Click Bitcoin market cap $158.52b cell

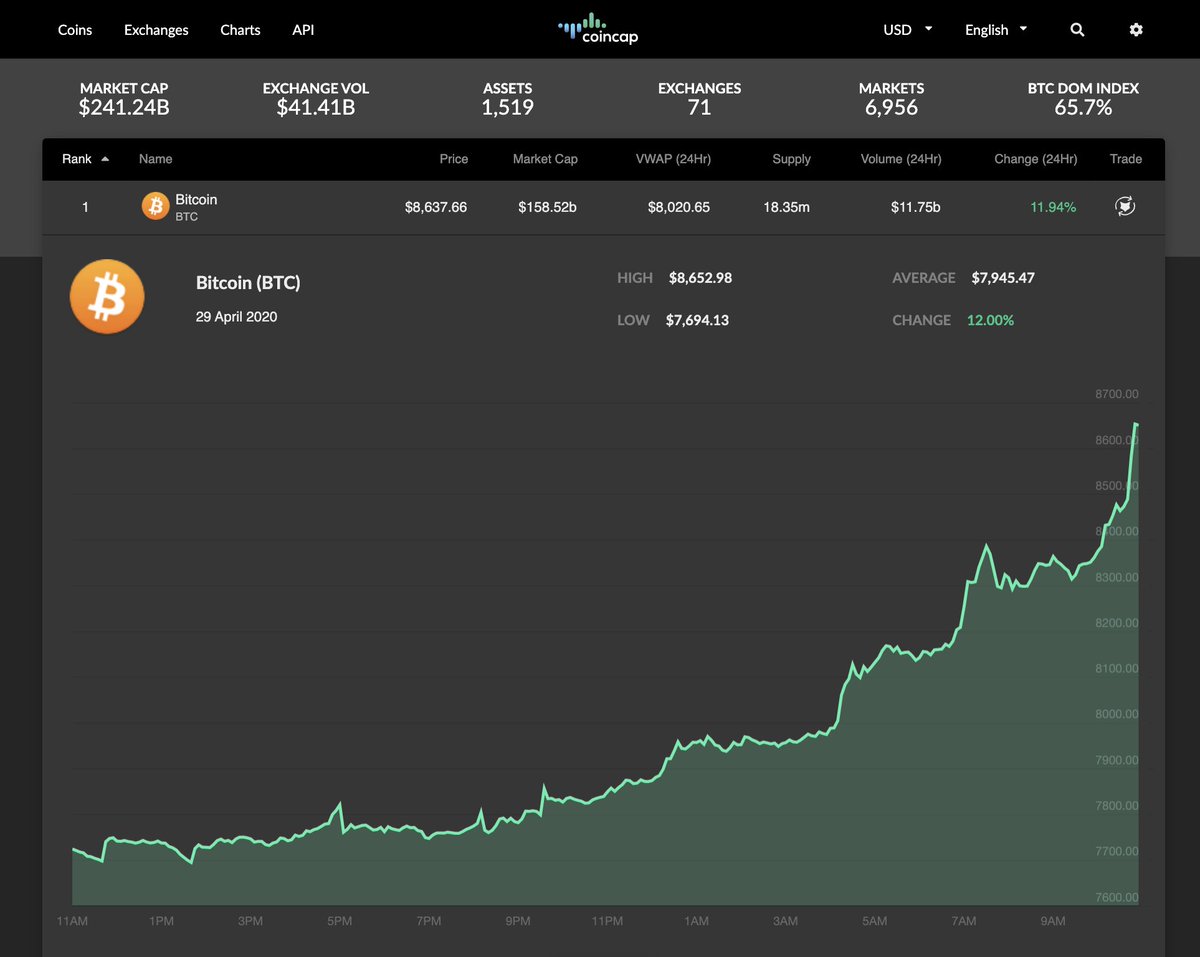(548, 207)
